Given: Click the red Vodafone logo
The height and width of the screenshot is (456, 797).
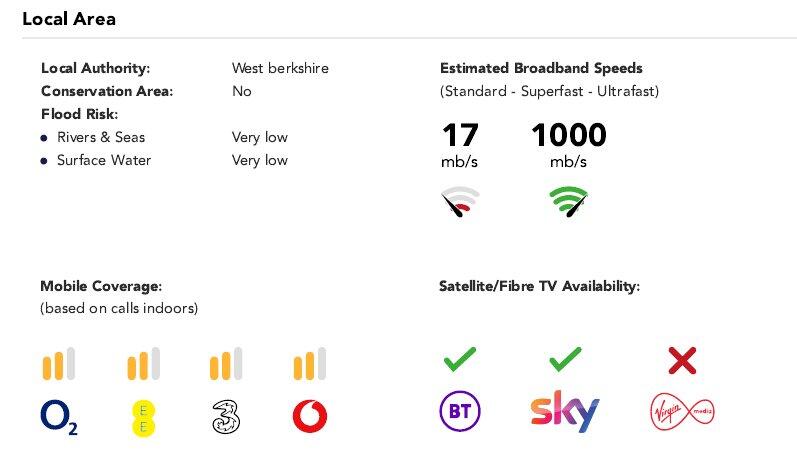Looking at the screenshot, I should pos(310,416).
